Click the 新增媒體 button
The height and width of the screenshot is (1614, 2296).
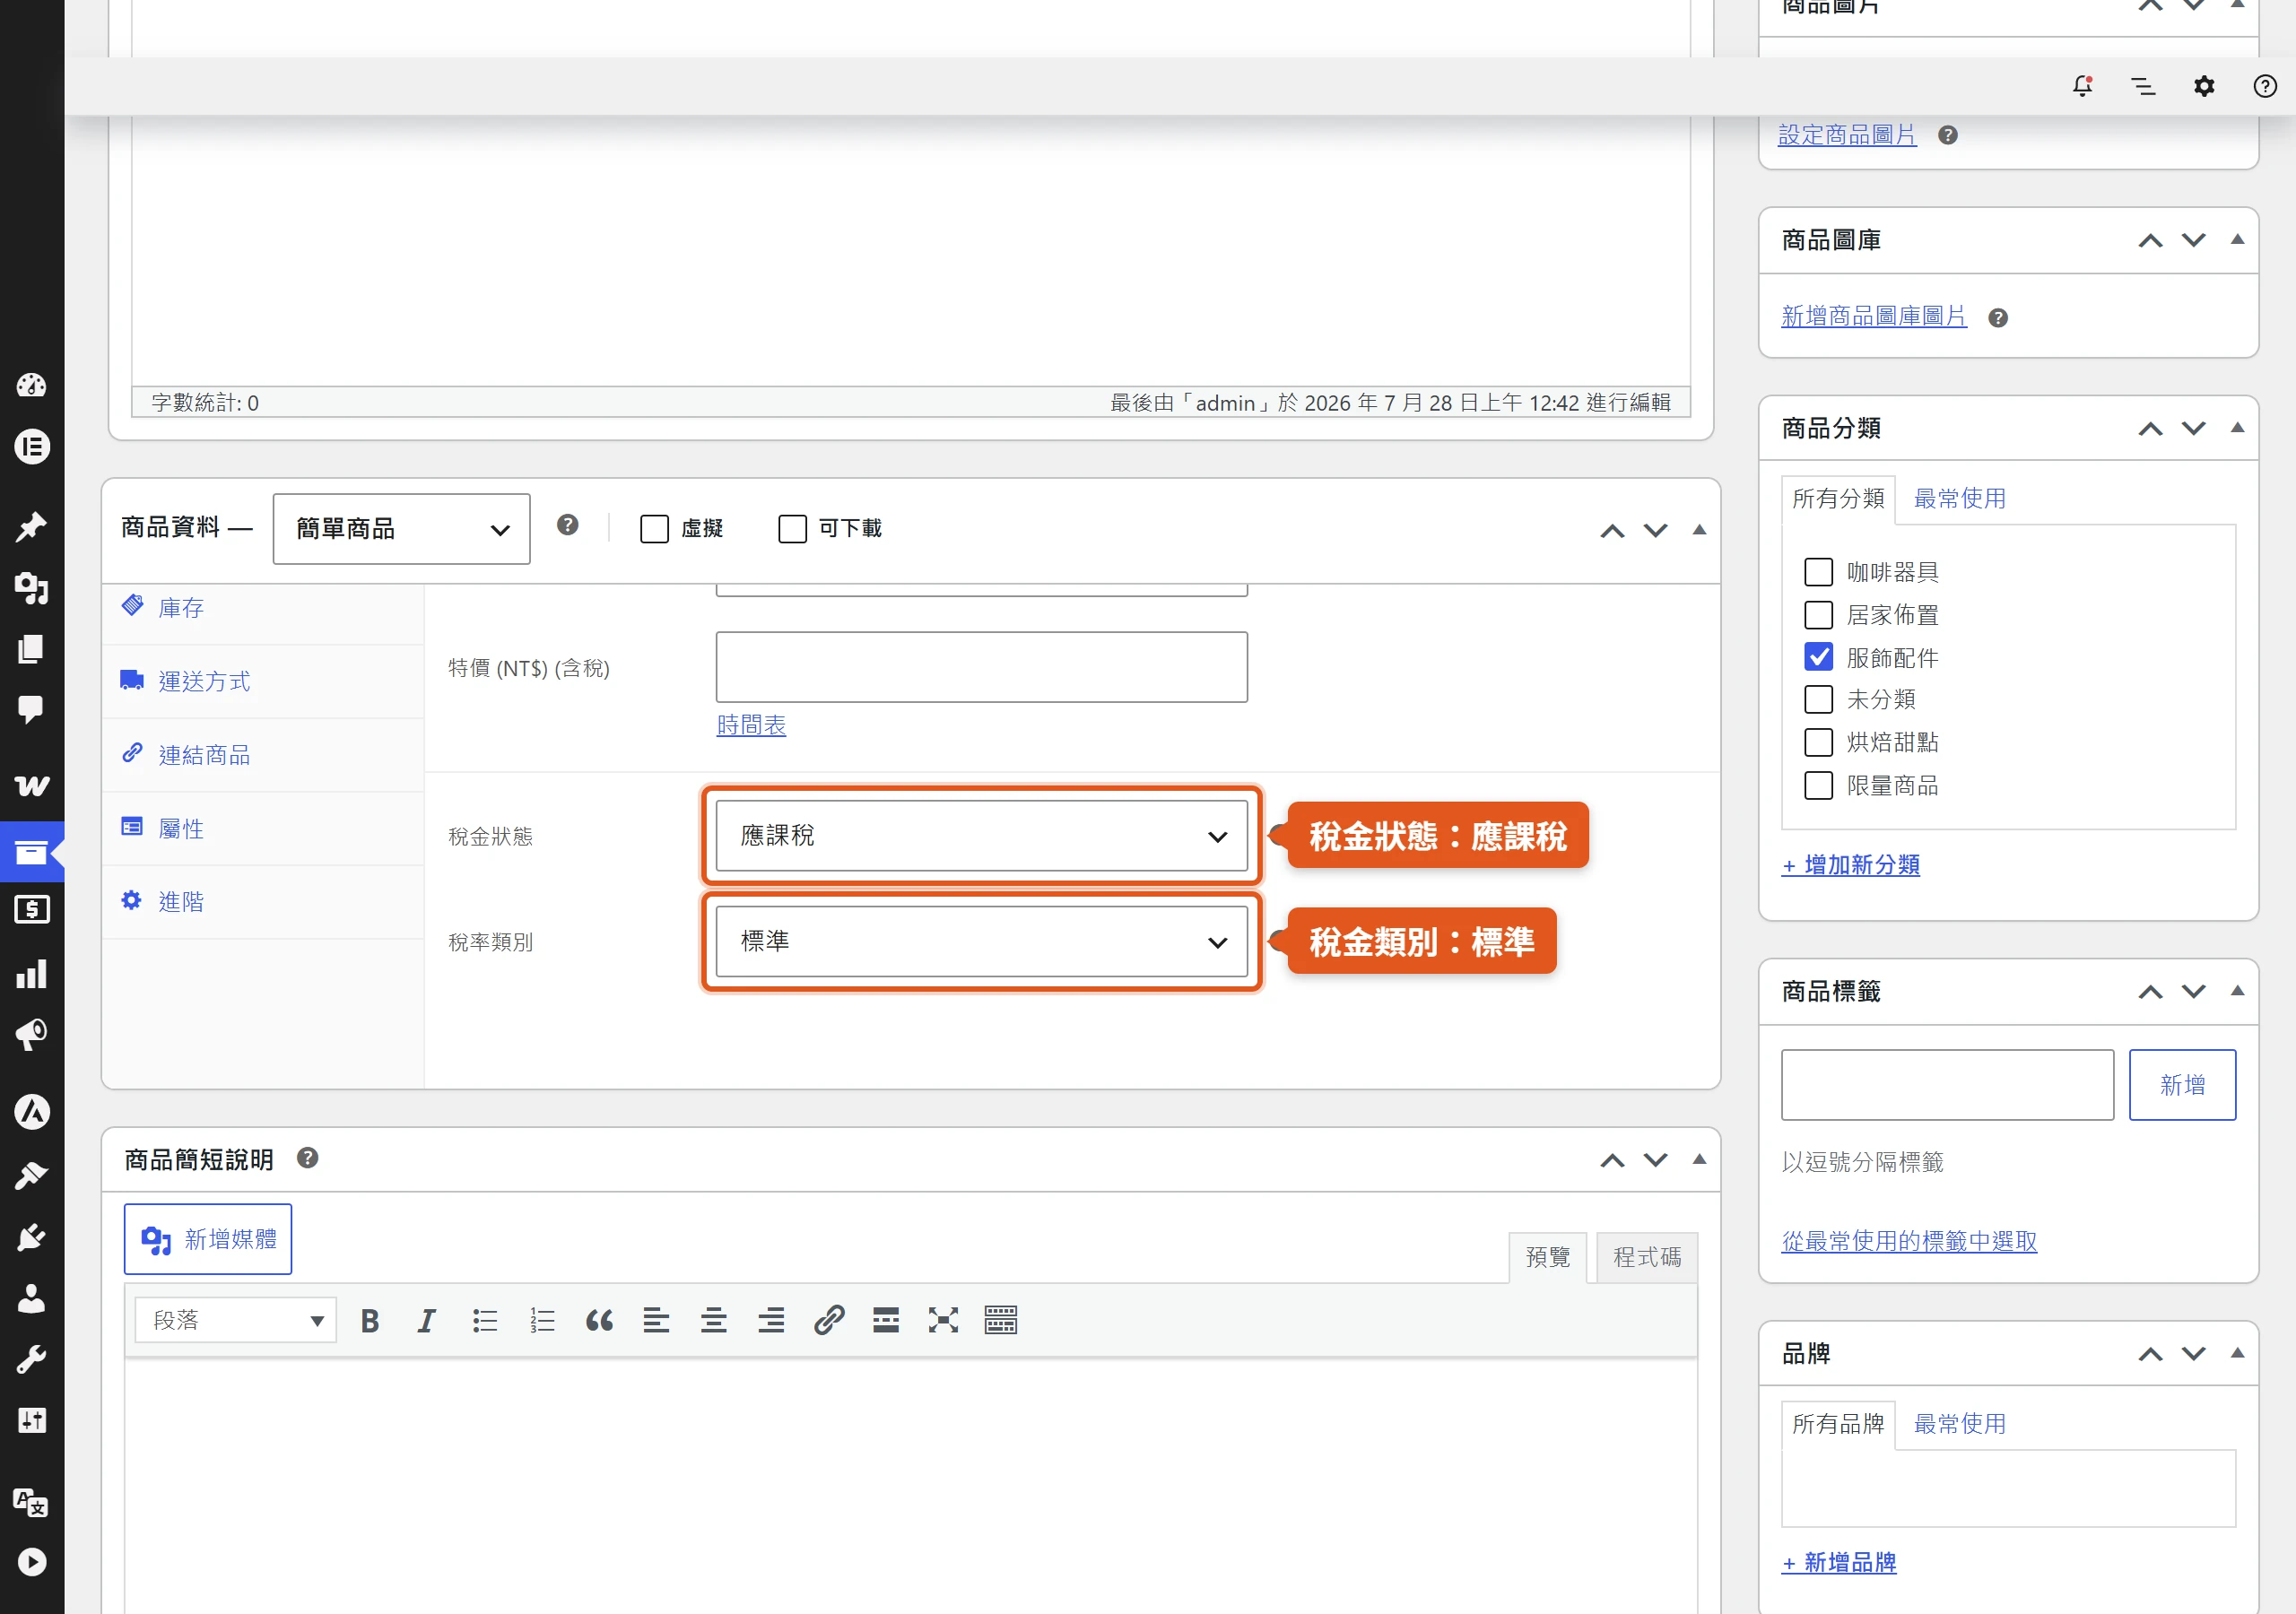[208, 1239]
